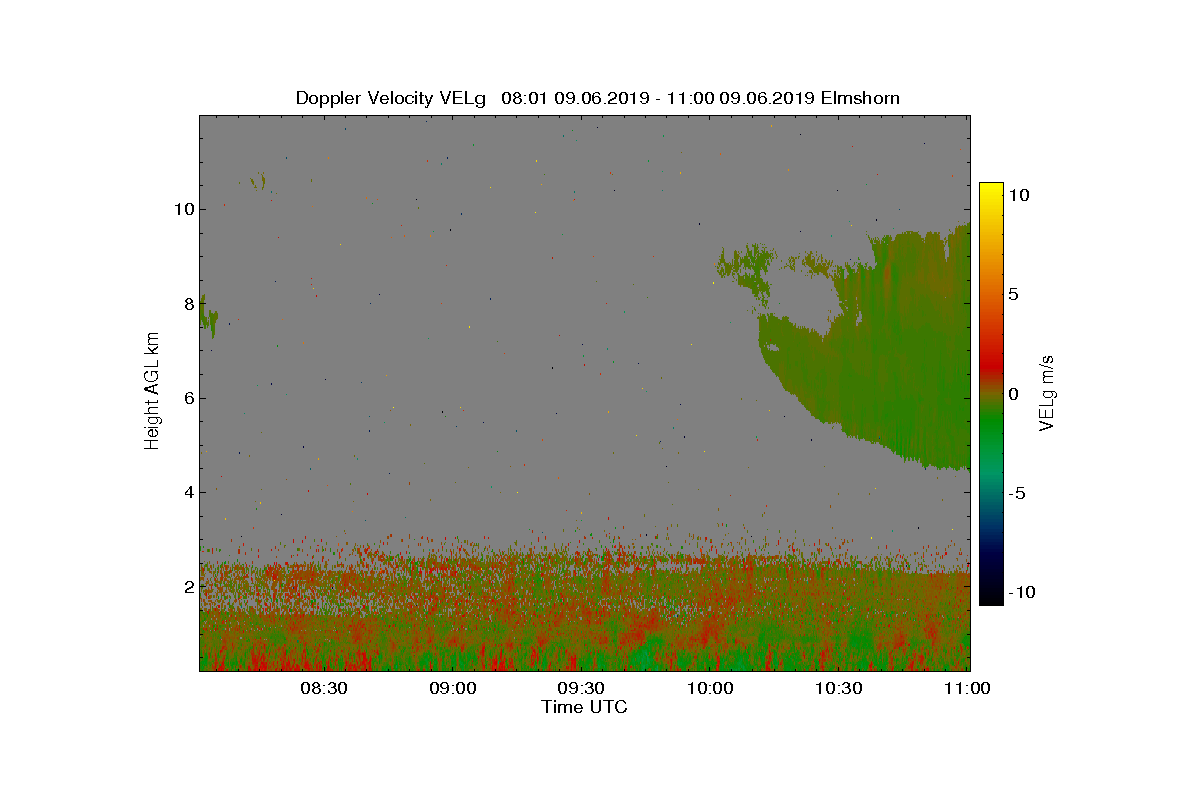Viewport: 1200px width, 800px height.
Task: Click the 10:00 time tick label
Action: coord(710,688)
